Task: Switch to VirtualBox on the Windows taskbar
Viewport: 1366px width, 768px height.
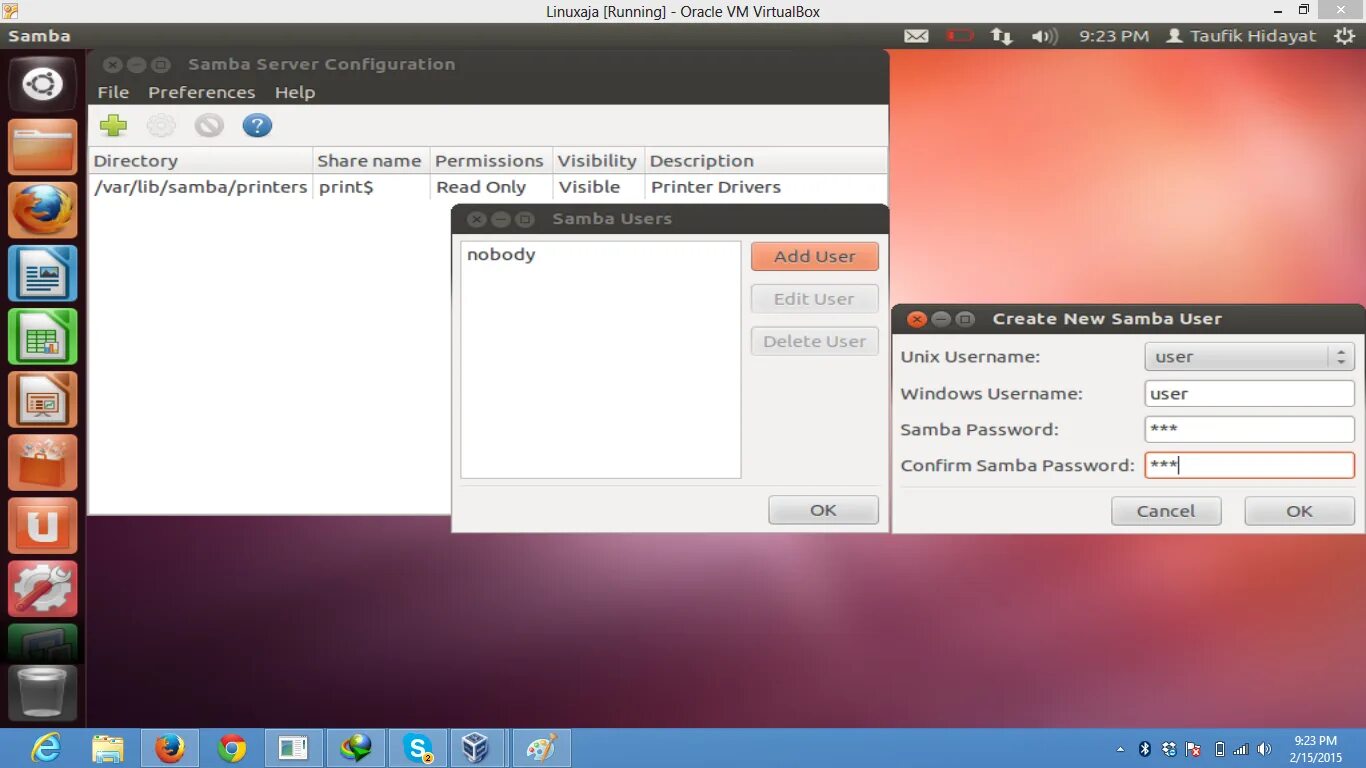Action: [x=476, y=748]
